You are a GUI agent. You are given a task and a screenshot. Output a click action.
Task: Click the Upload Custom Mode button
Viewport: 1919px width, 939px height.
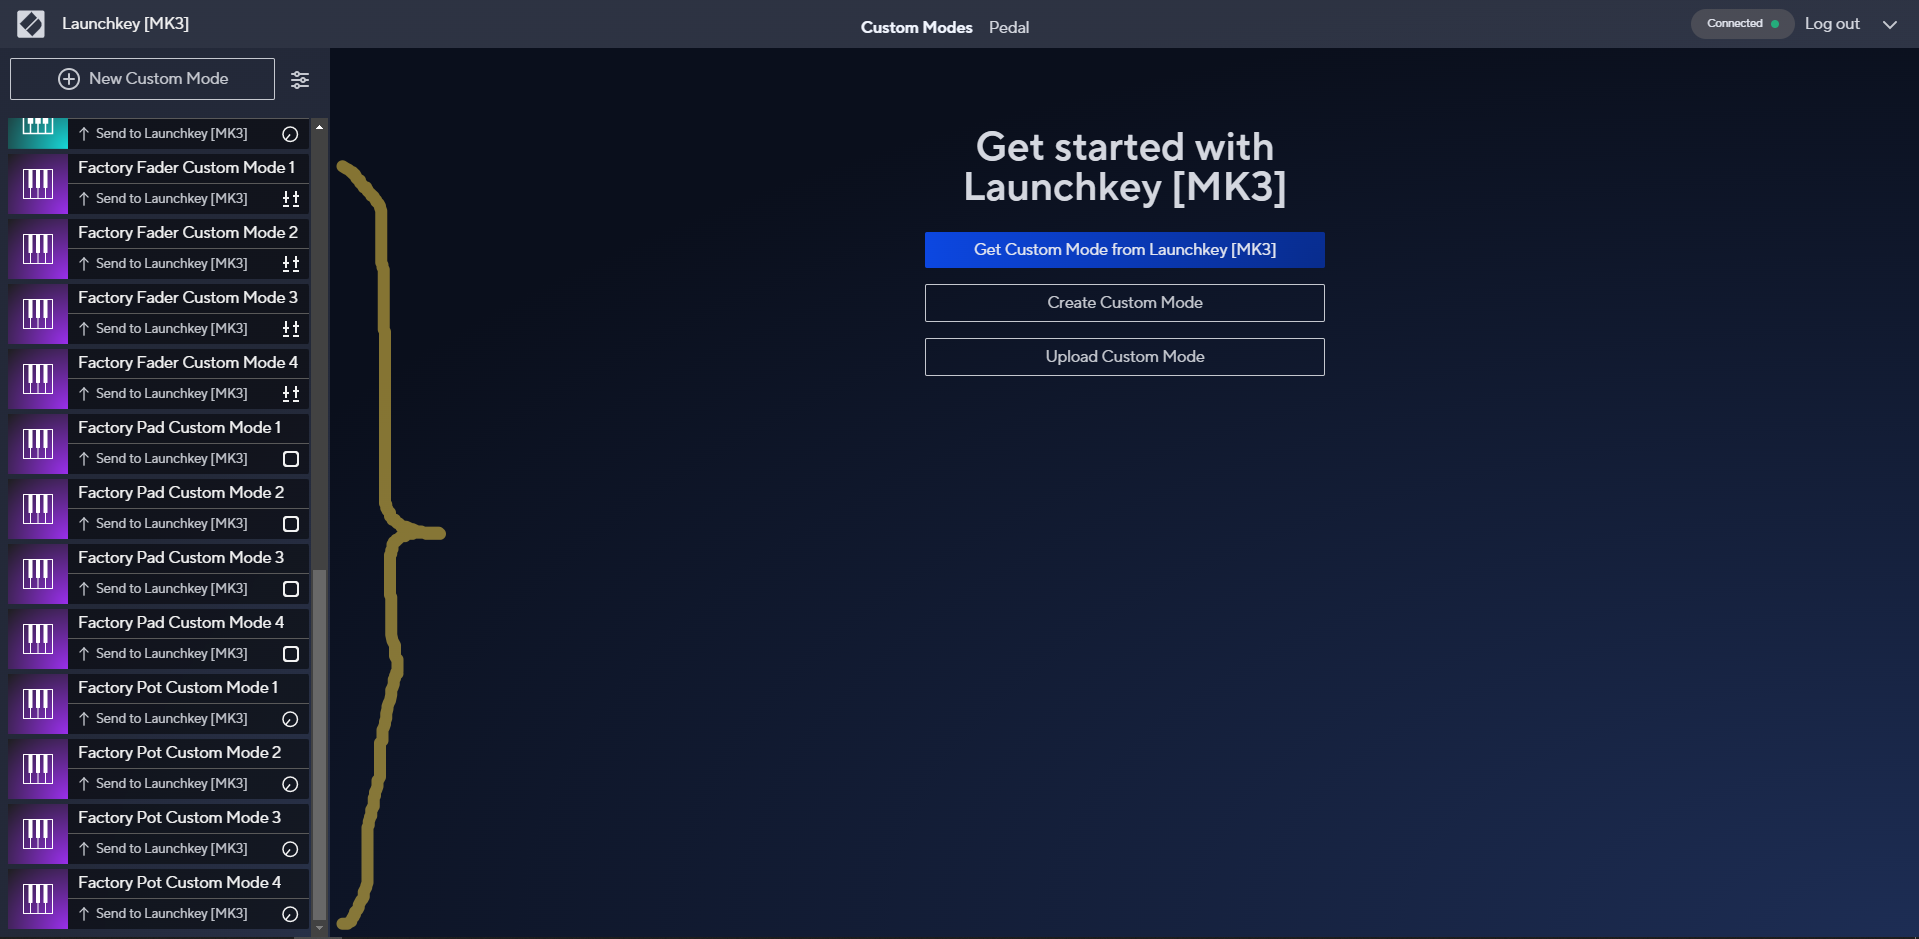[1125, 357]
